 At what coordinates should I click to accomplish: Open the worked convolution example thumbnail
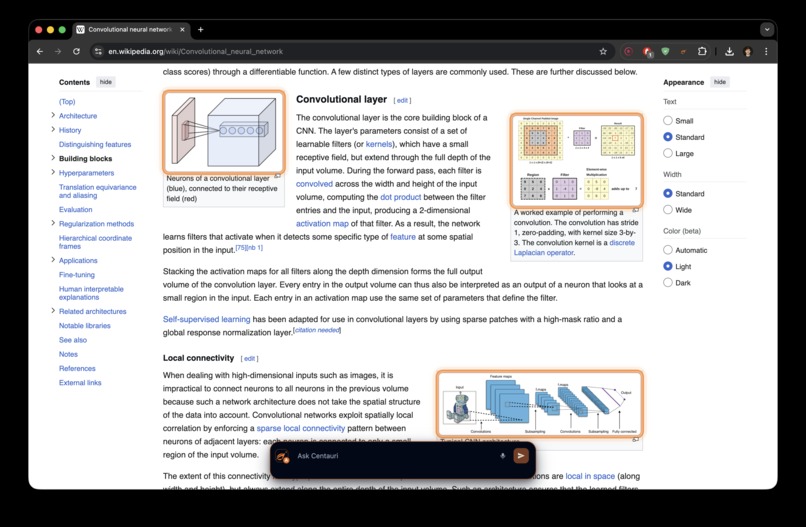coord(576,160)
